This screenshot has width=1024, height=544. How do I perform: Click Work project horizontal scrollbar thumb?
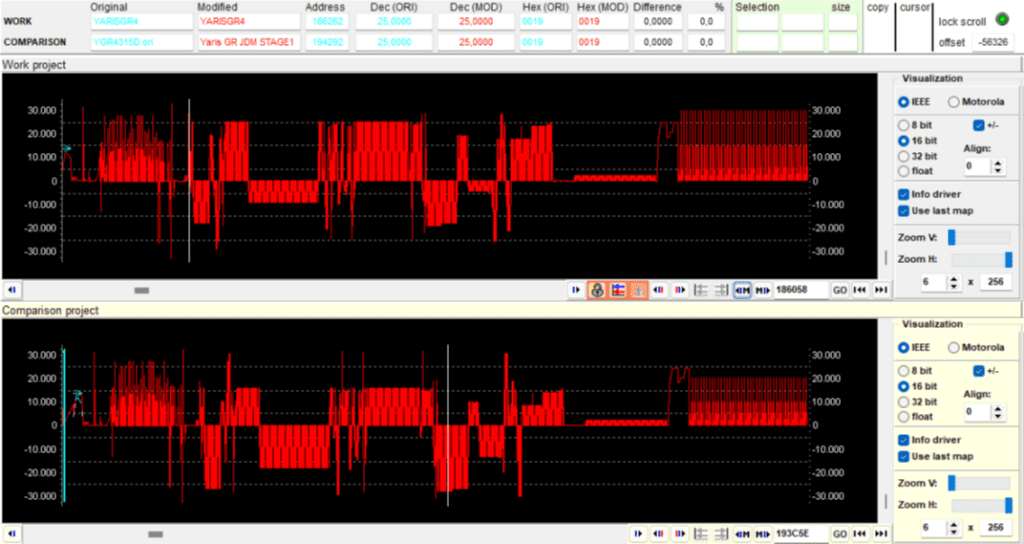(x=142, y=290)
